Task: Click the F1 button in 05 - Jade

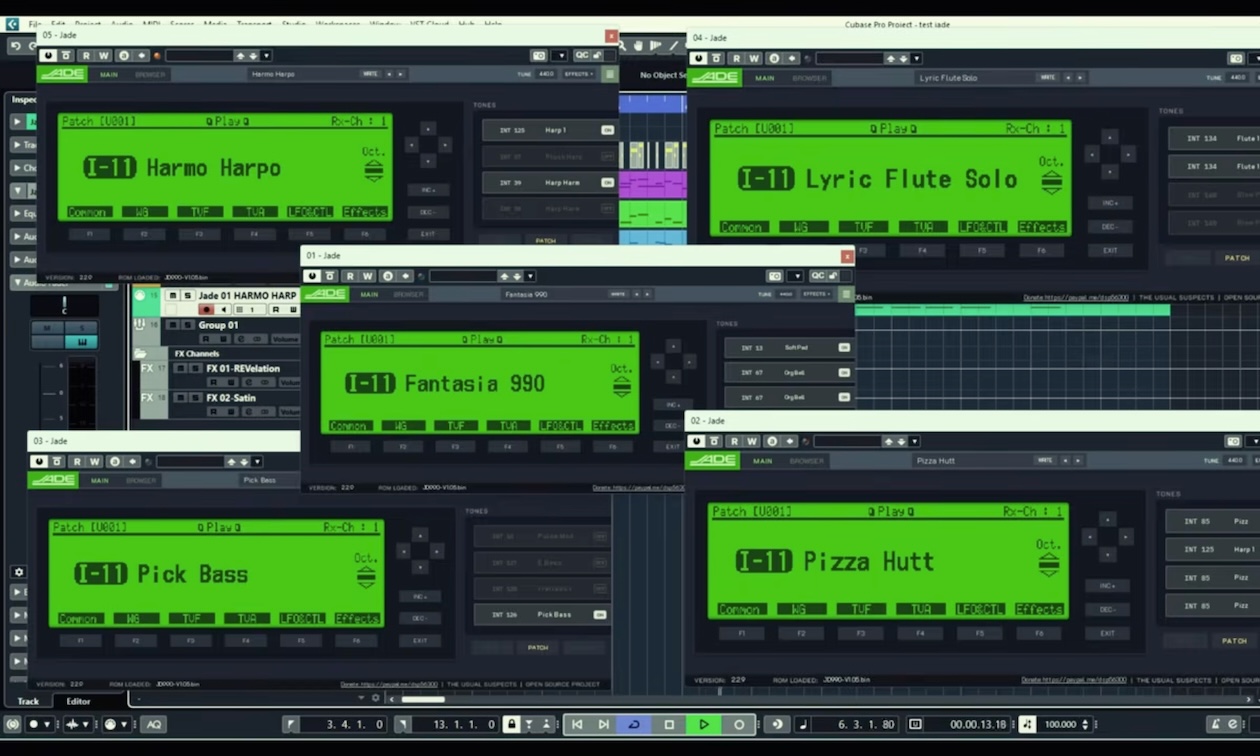Action: coord(89,234)
